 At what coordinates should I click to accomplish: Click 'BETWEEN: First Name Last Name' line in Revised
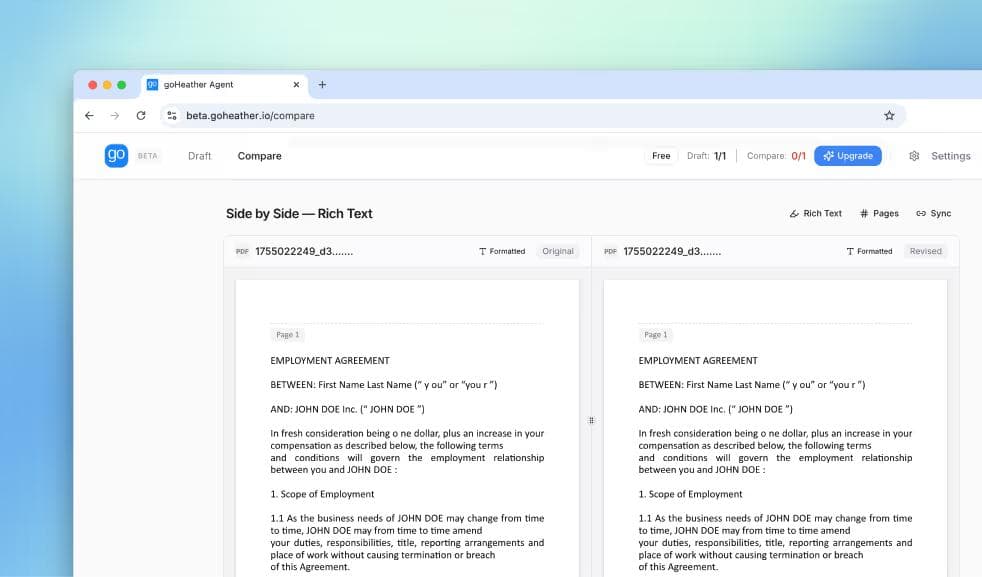point(752,385)
